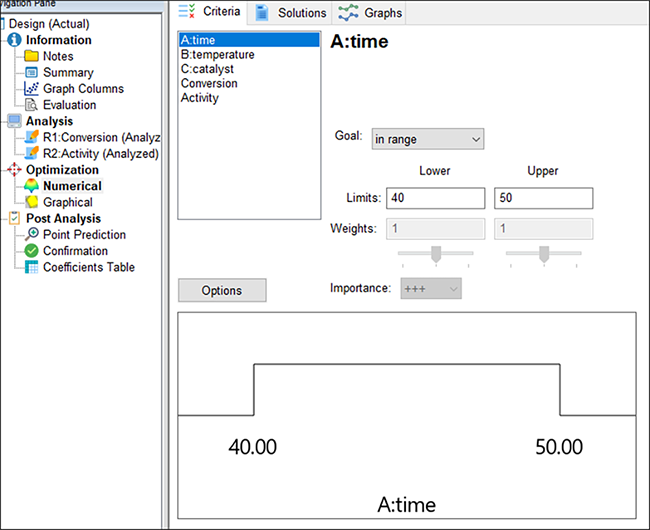
Task: Click the Upper weight slider
Action: [543, 255]
